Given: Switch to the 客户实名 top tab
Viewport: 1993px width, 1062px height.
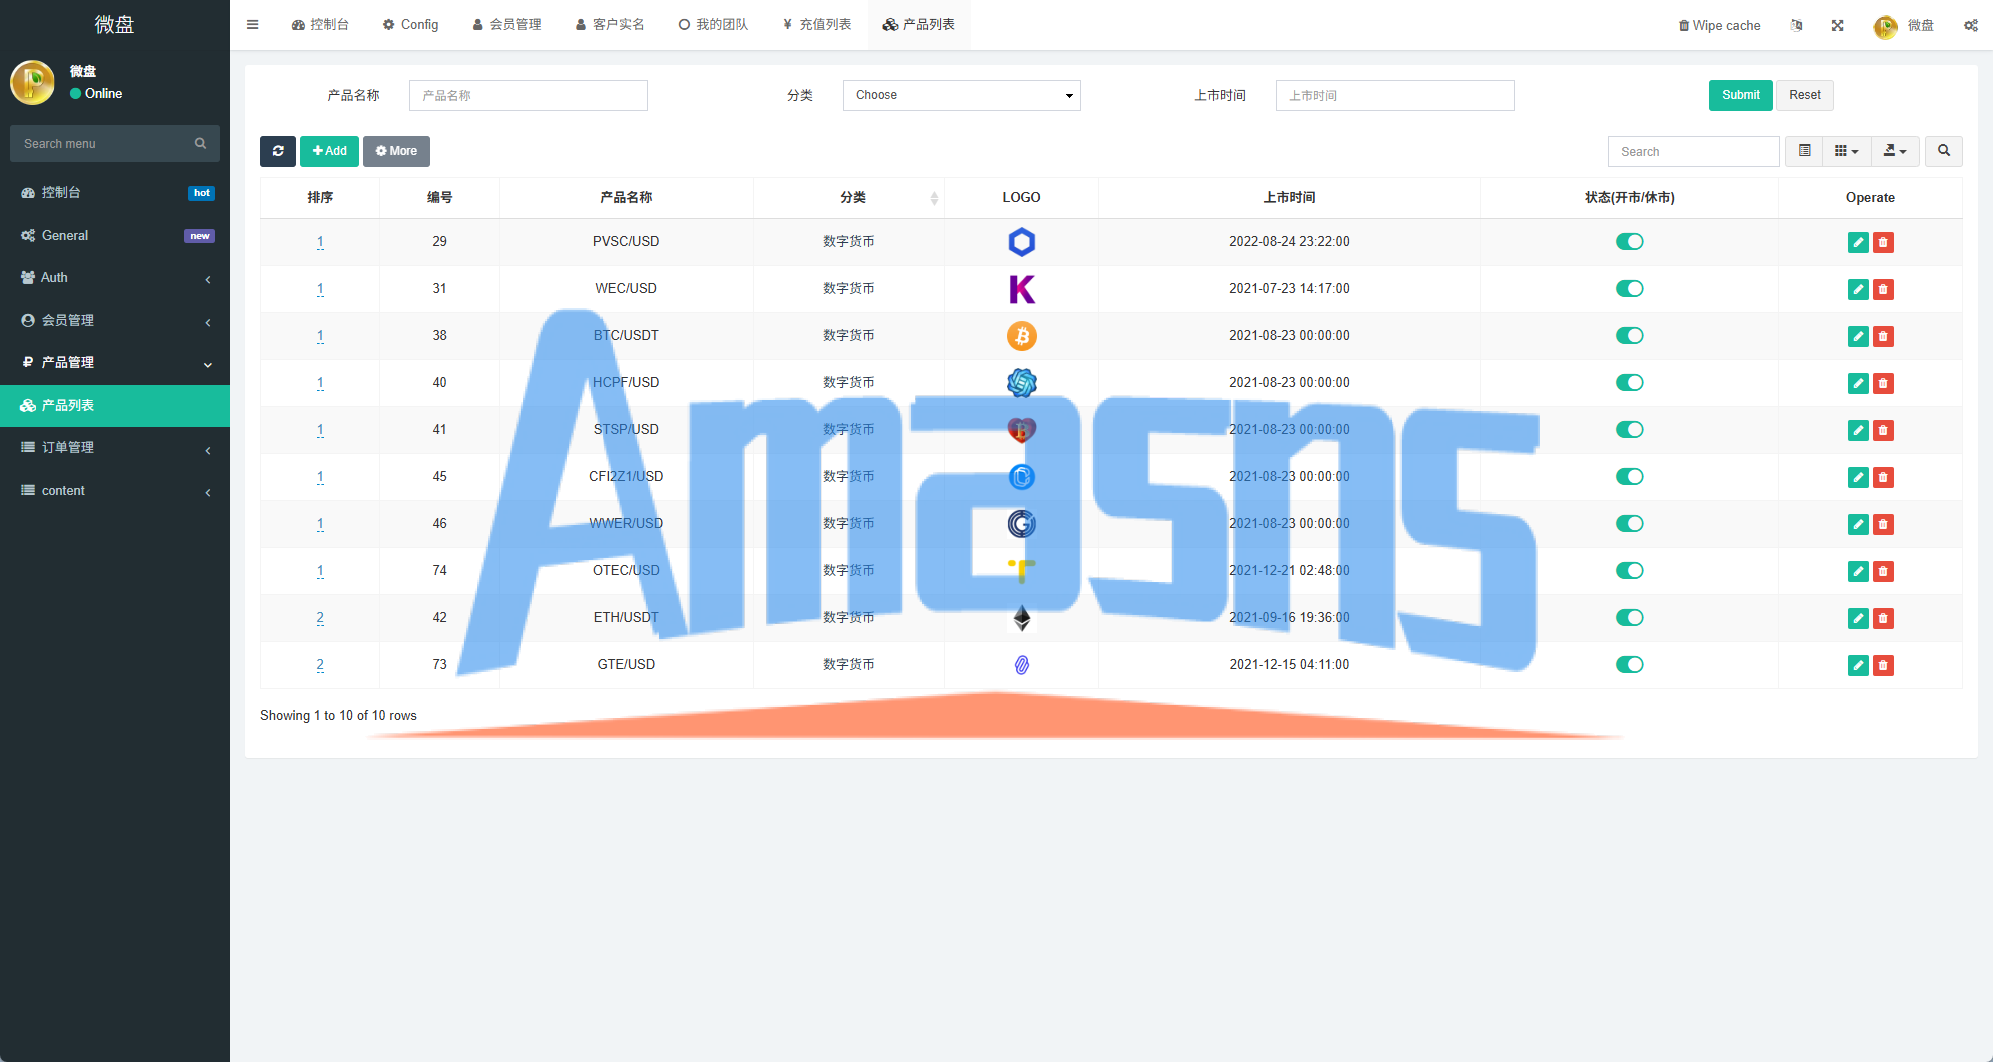Looking at the screenshot, I should (610, 24).
